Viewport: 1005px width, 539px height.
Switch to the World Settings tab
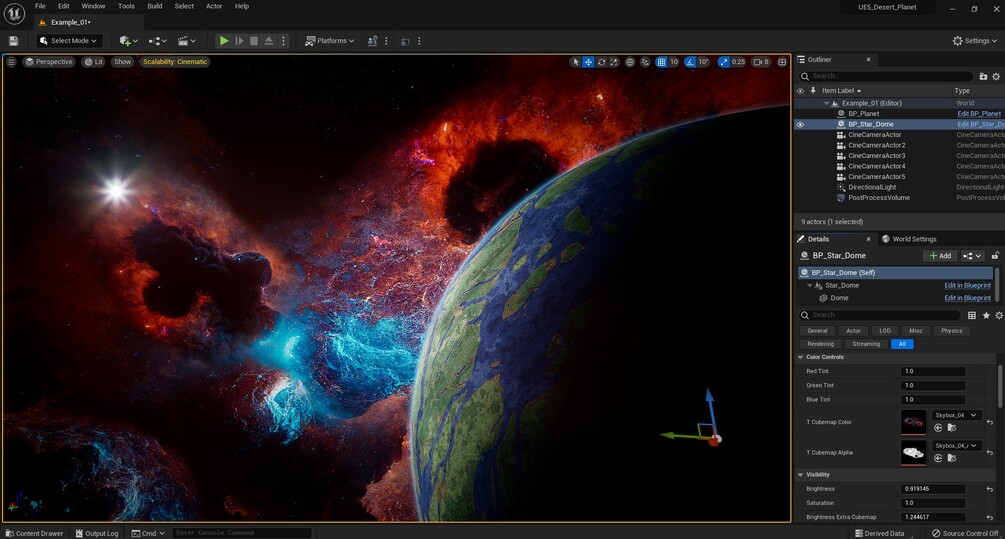click(909, 239)
